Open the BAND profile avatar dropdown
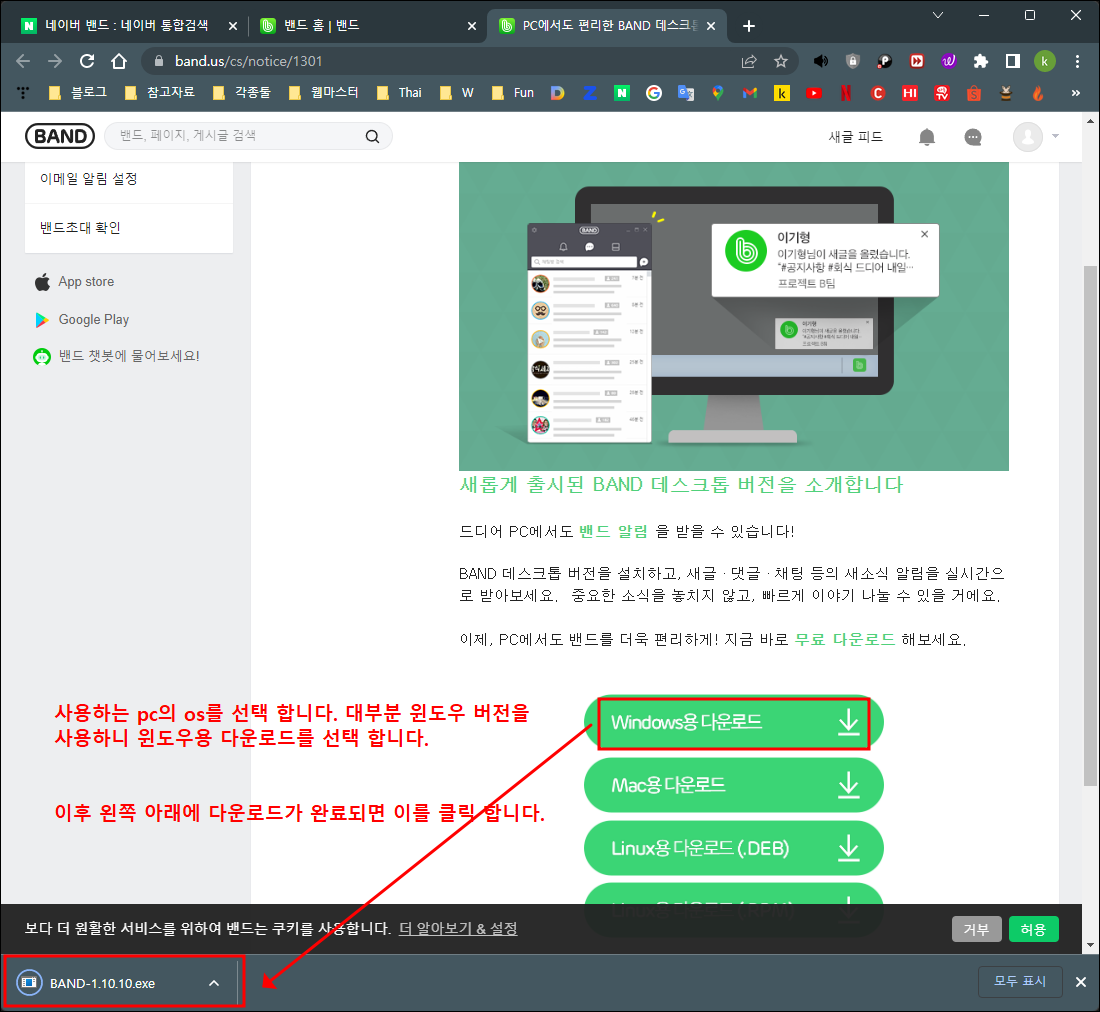Viewport: 1100px width, 1012px height. [x=1028, y=137]
